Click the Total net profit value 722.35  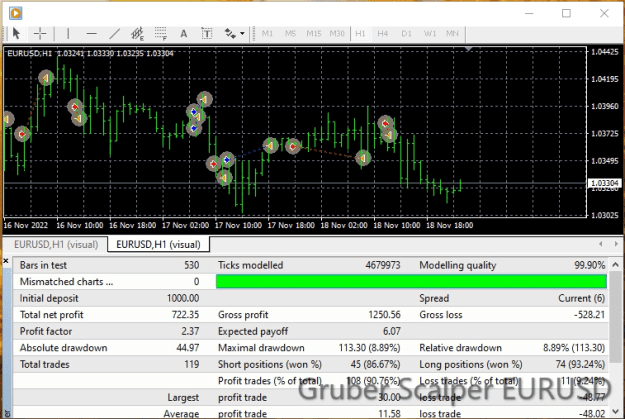point(185,315)
